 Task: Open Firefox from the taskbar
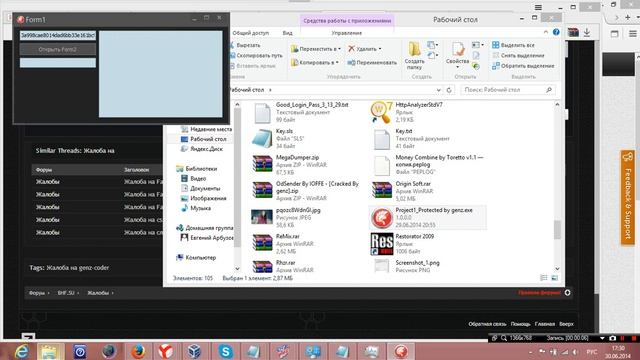point(138,351)
